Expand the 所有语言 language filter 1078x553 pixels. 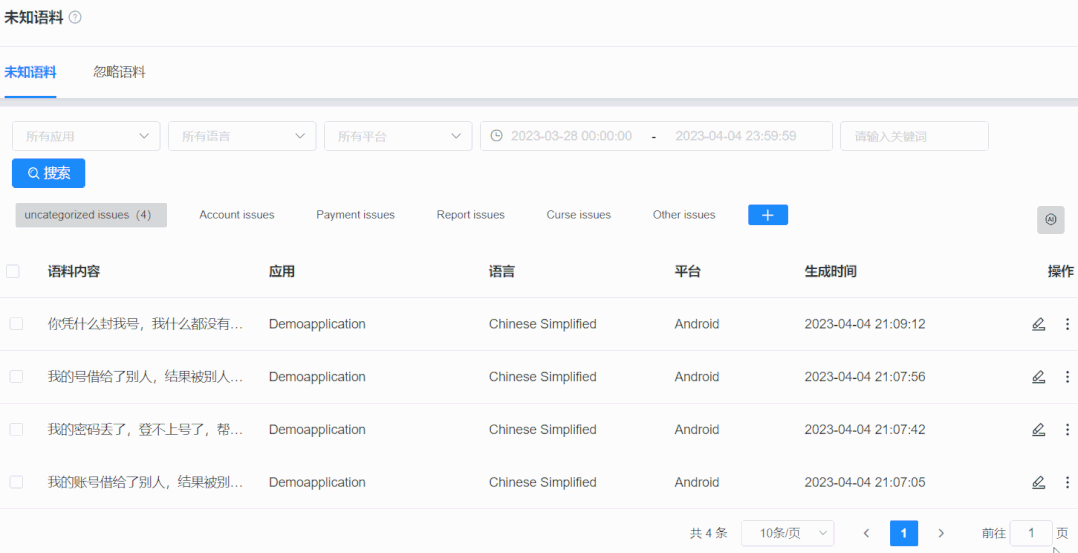(x=242, y=136)
